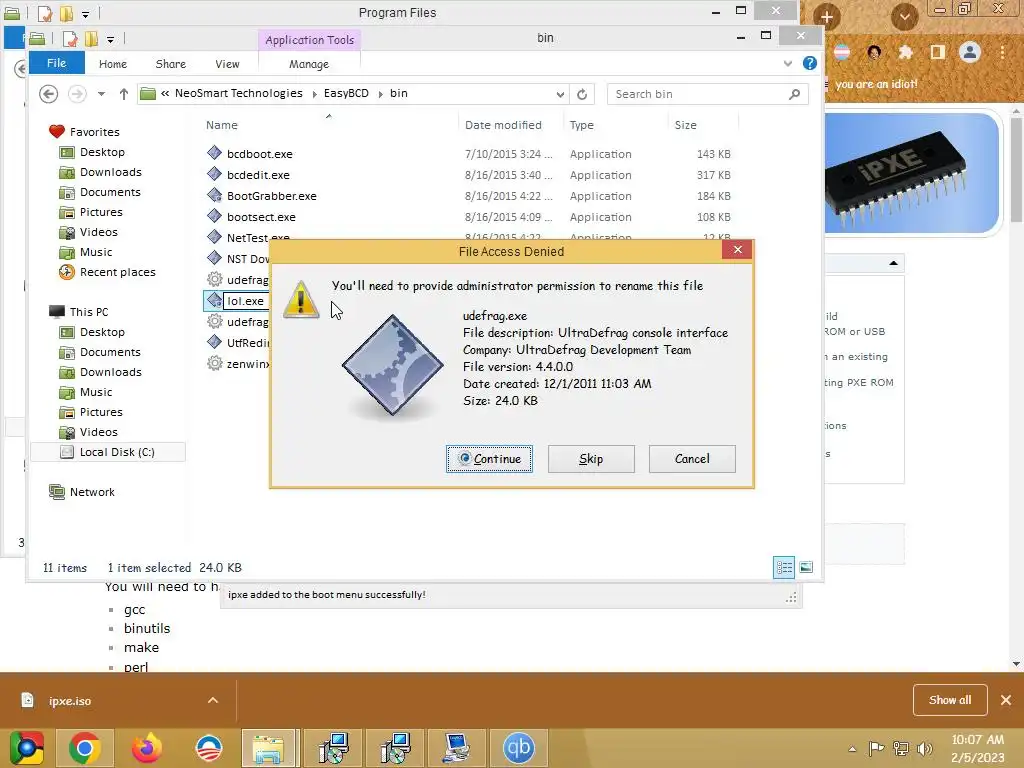Open Downloads under Favorites

[110, 172]
